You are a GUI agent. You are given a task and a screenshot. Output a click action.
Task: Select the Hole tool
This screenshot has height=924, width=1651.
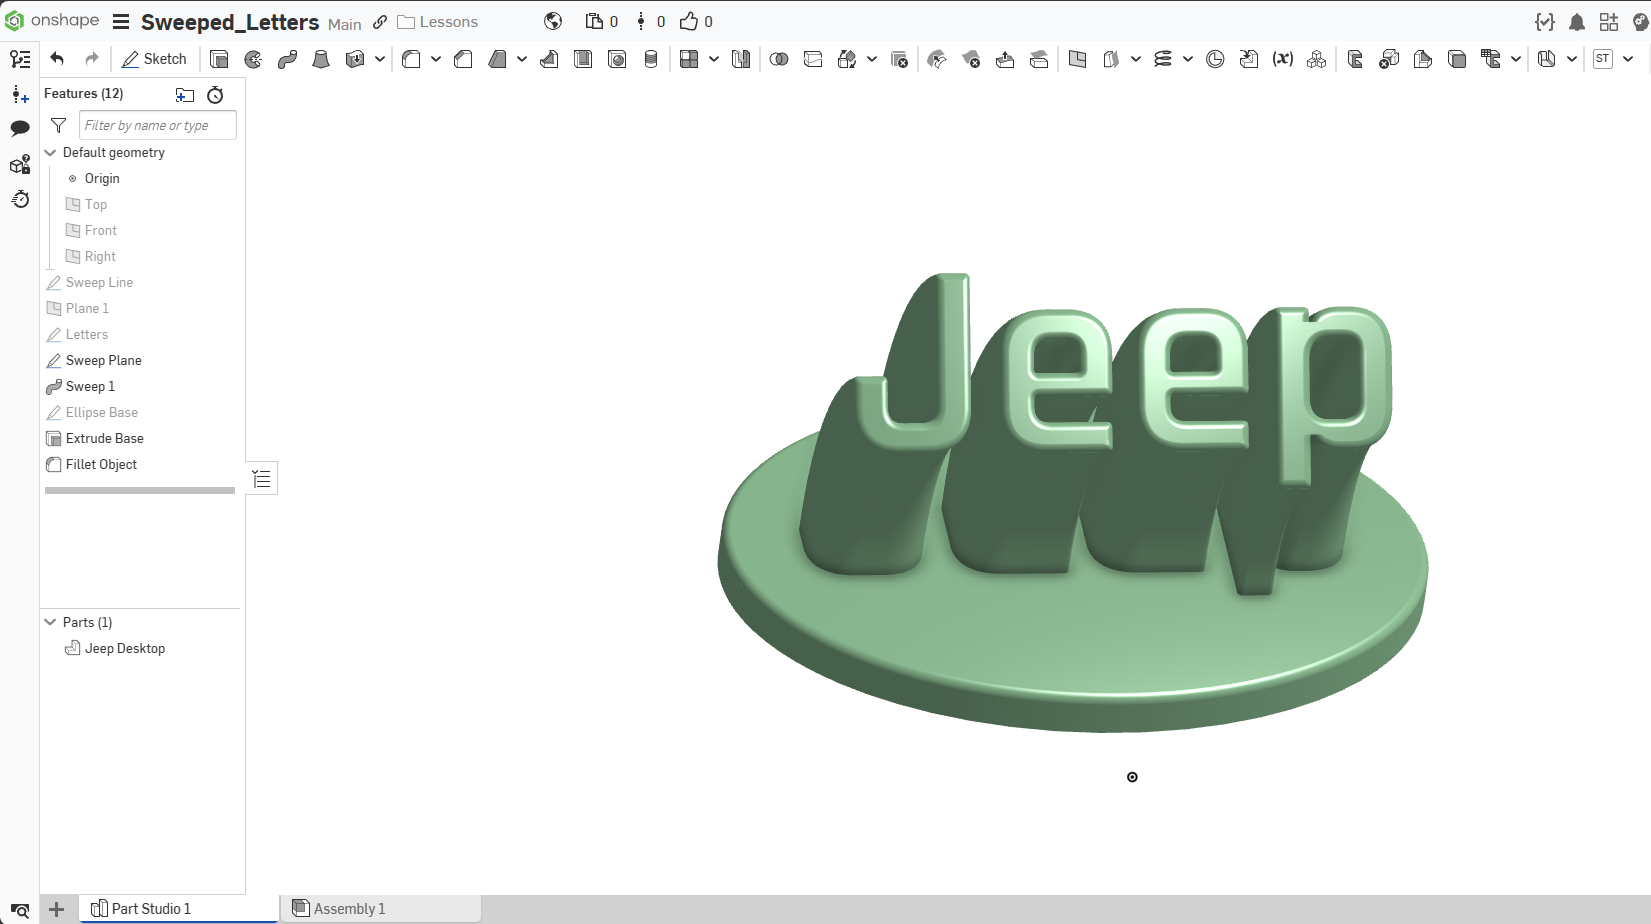617,59
